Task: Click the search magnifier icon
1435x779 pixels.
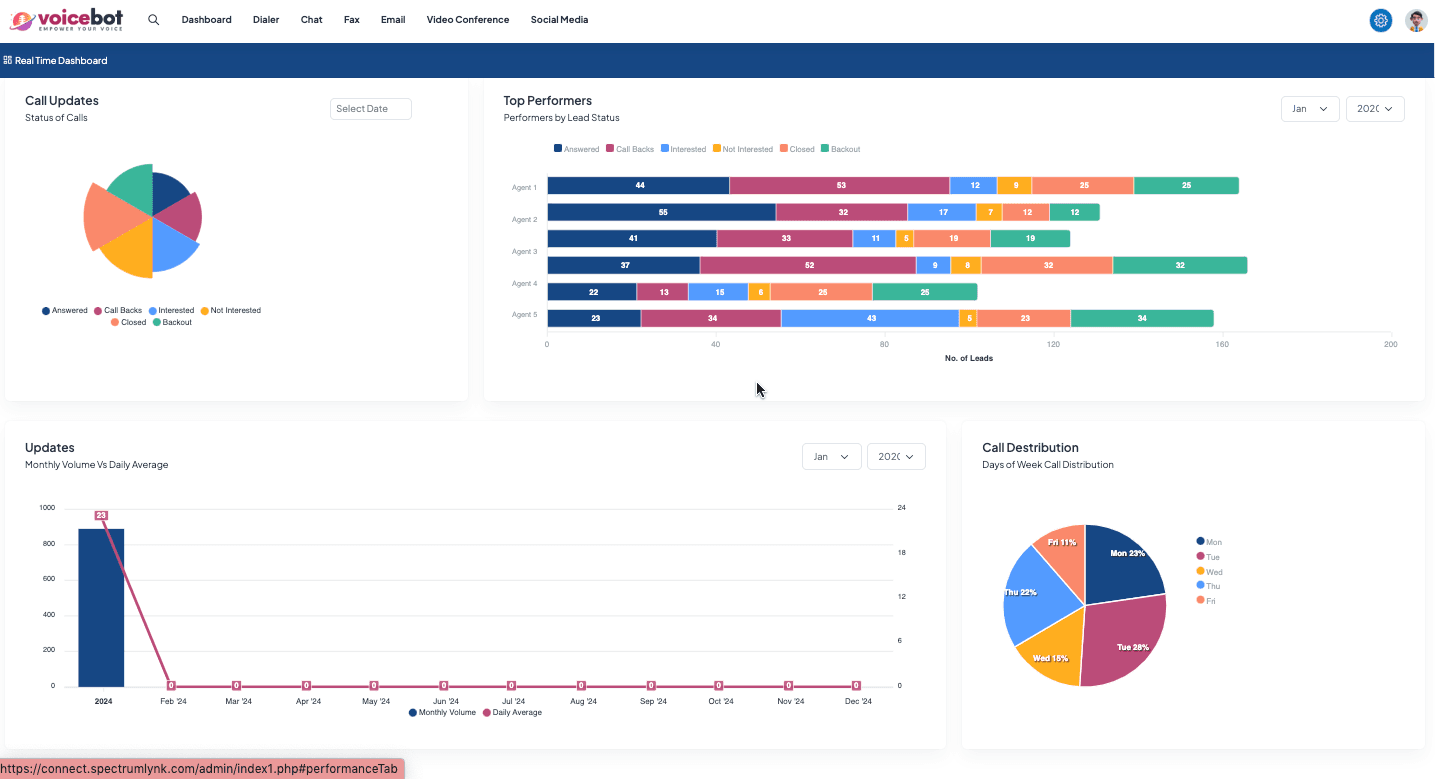Action: (x=153, y=20)
